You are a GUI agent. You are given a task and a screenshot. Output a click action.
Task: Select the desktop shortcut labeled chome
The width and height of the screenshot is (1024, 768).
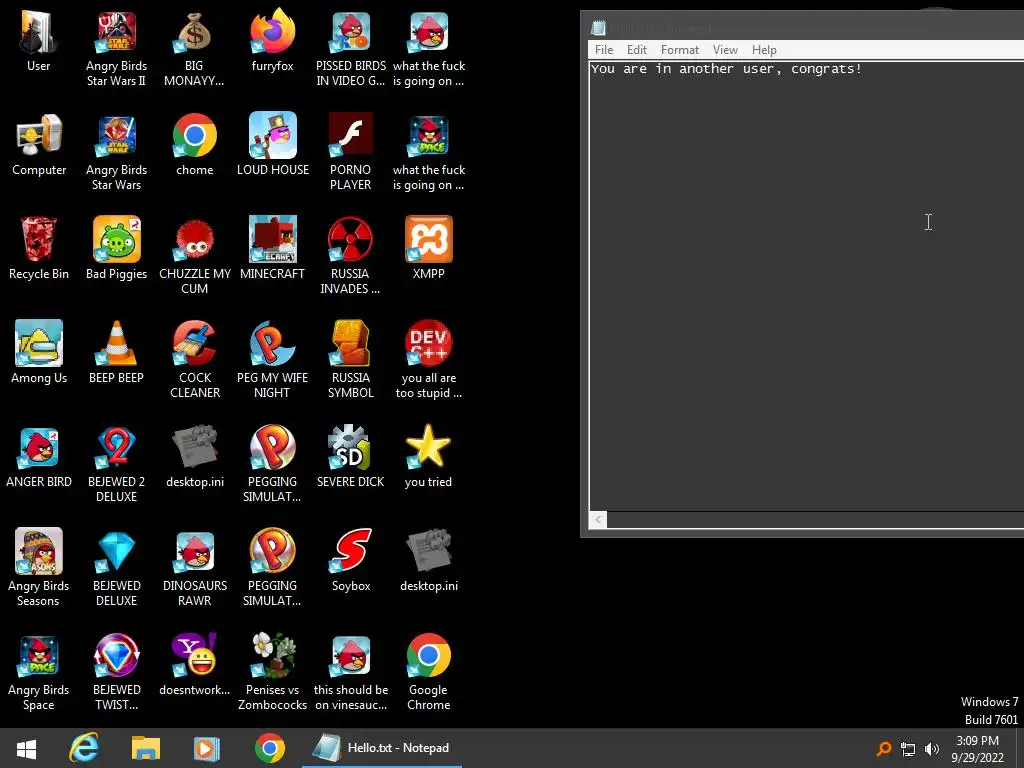[194, 145]
